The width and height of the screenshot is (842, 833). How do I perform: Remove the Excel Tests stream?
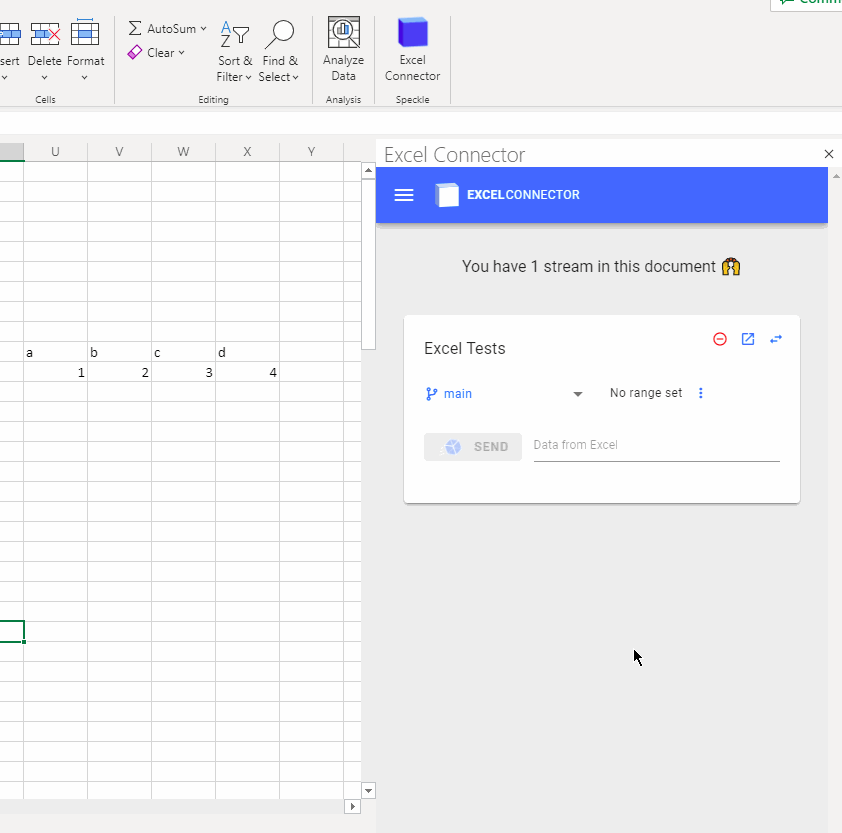[x=720, y=339]
